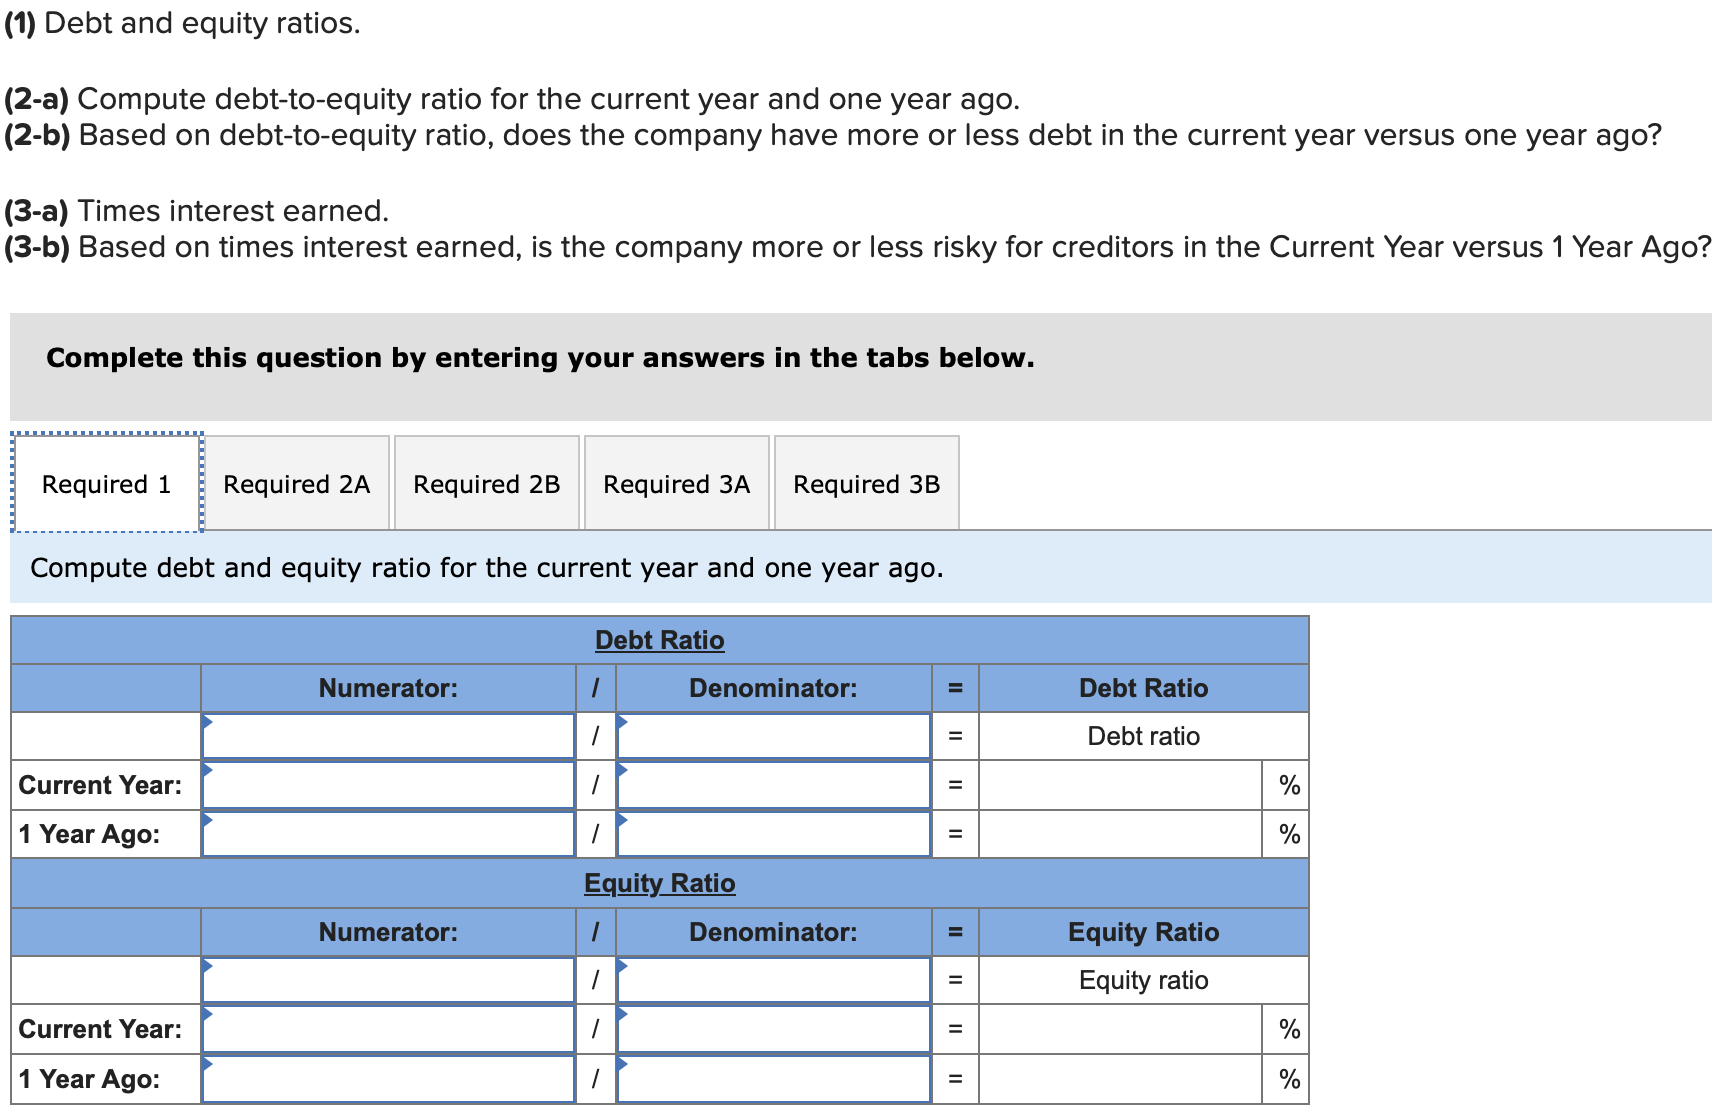
Task: Open the Current Year debt numerator dropdown
Action: (x=388, y=784)
